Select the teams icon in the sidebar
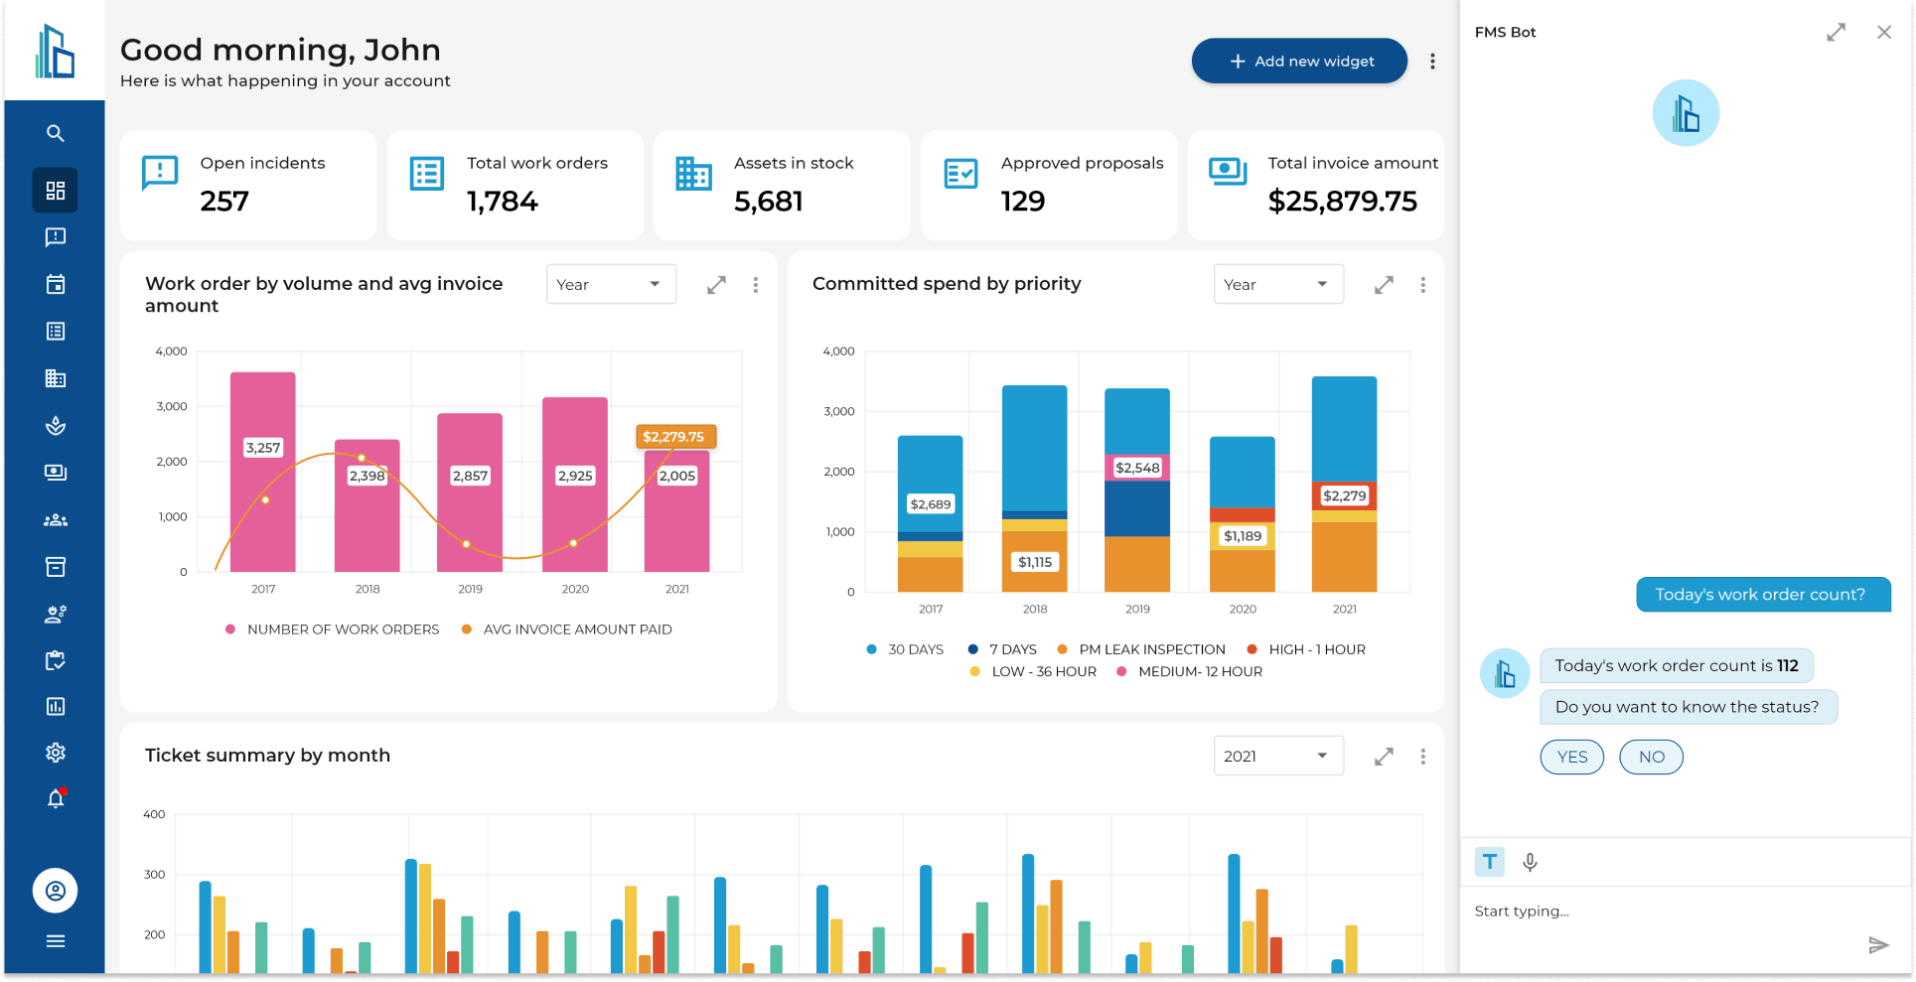 (56, 519)
